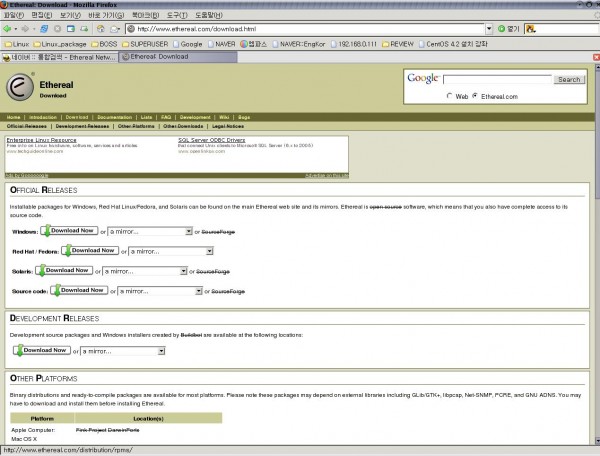Viewport: 600px width, 456px height.
Task: Click the Ethereal logo in the page header
Action: (20, 87)
